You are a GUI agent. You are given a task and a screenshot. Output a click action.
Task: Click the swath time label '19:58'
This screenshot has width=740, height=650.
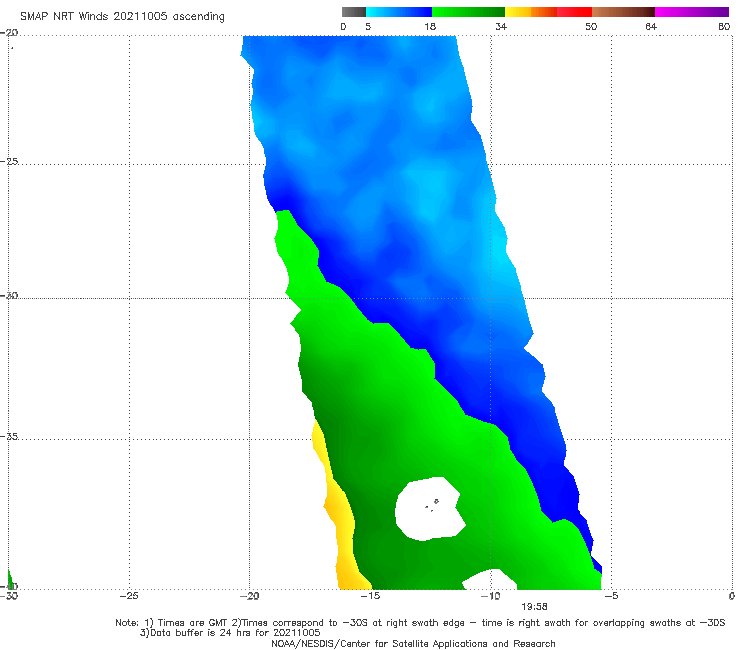pos(534,607)
